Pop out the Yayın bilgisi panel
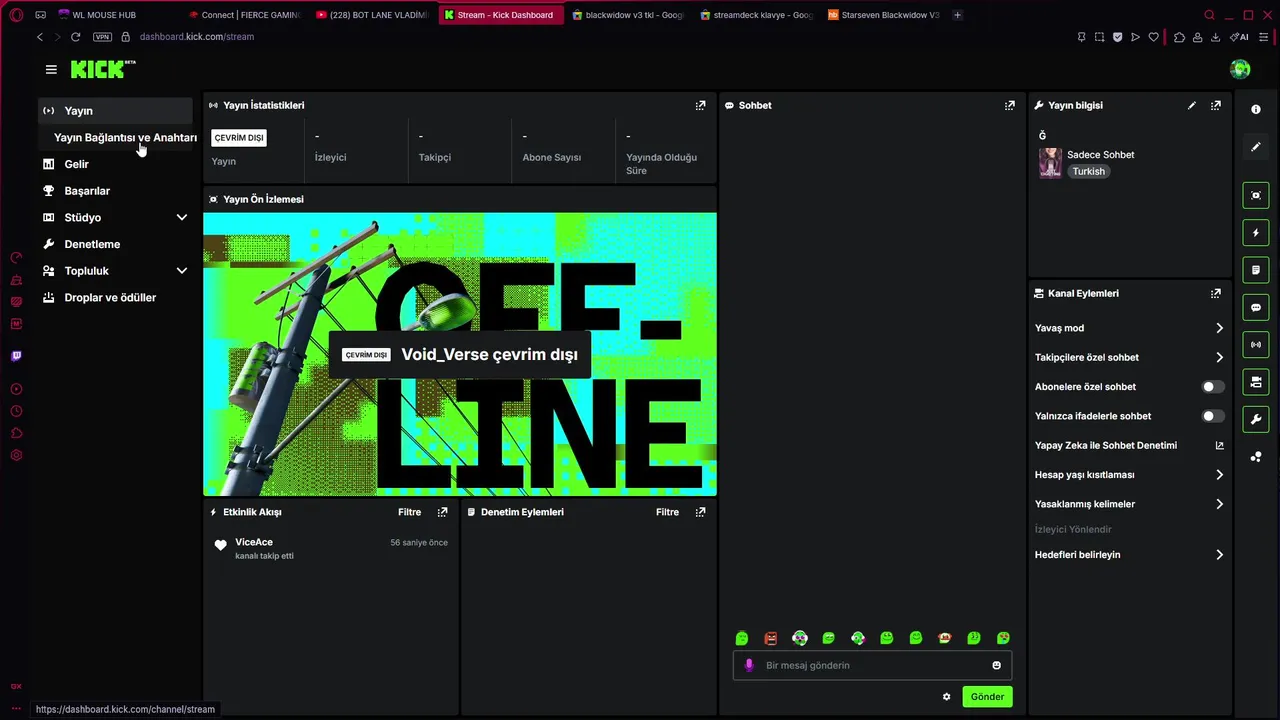 point(1216,105)
